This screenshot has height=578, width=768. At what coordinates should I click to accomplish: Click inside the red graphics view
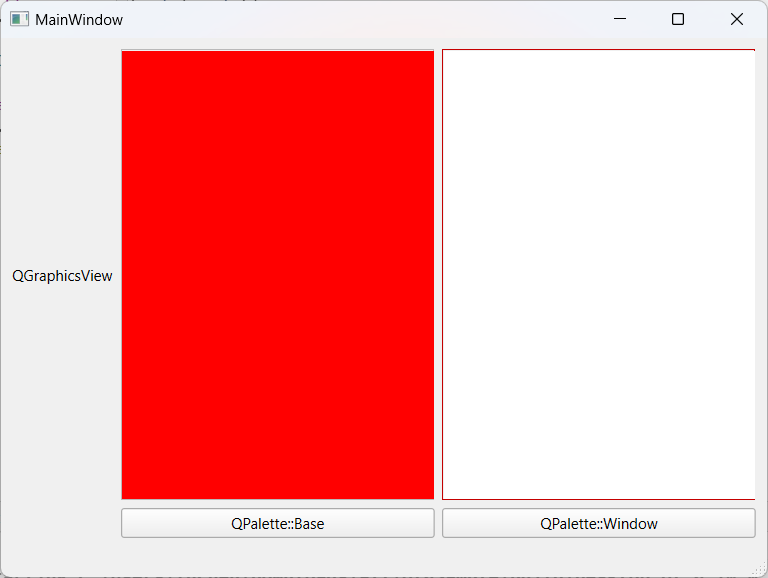tap(278, 274)
